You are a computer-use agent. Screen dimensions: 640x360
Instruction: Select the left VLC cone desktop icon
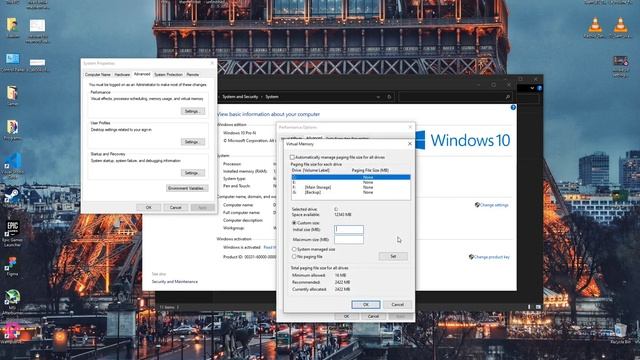click(595, 25)
